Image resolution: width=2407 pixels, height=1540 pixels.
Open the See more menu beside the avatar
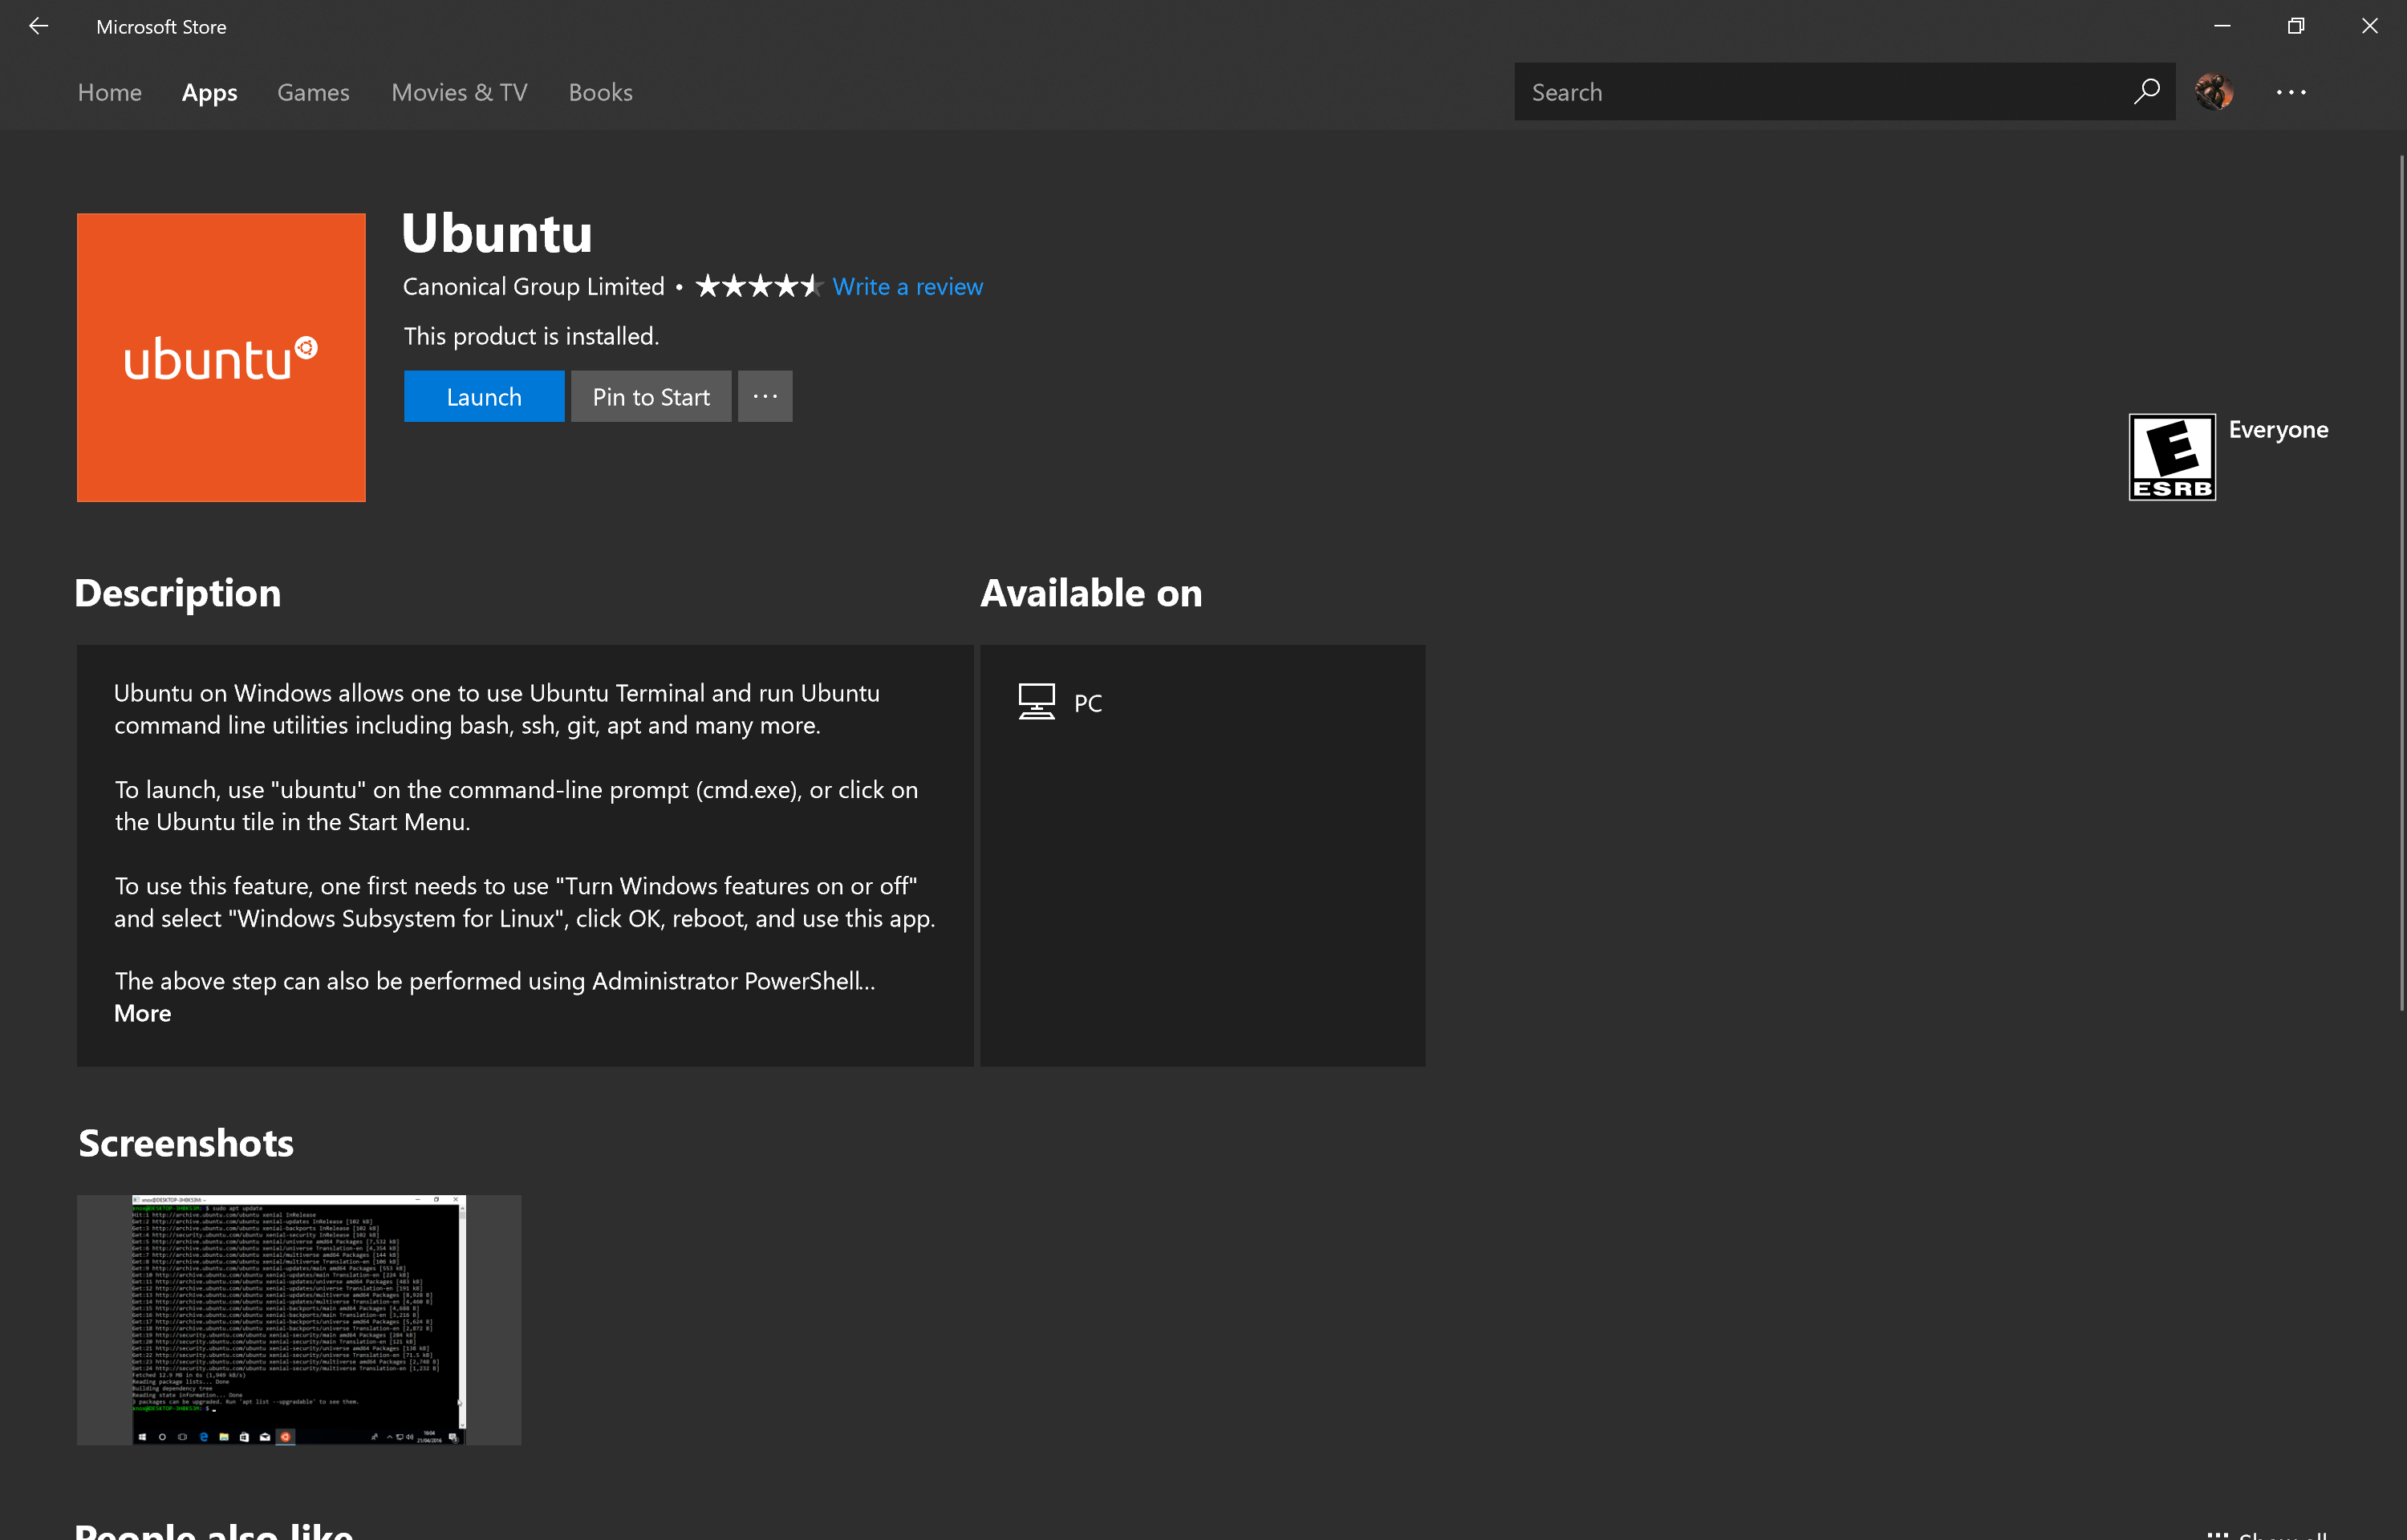point(2291,92)
